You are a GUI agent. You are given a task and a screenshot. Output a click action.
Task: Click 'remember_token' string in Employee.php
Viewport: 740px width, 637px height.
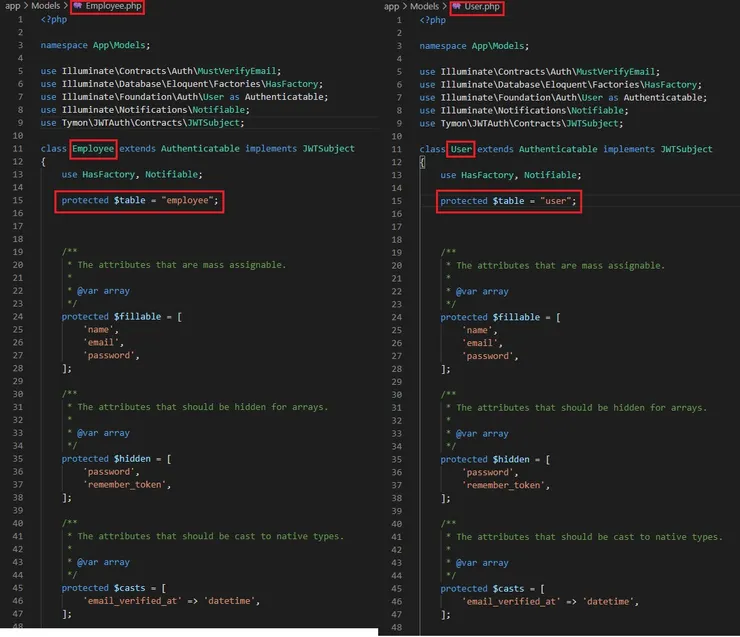(x=125, y=485)
